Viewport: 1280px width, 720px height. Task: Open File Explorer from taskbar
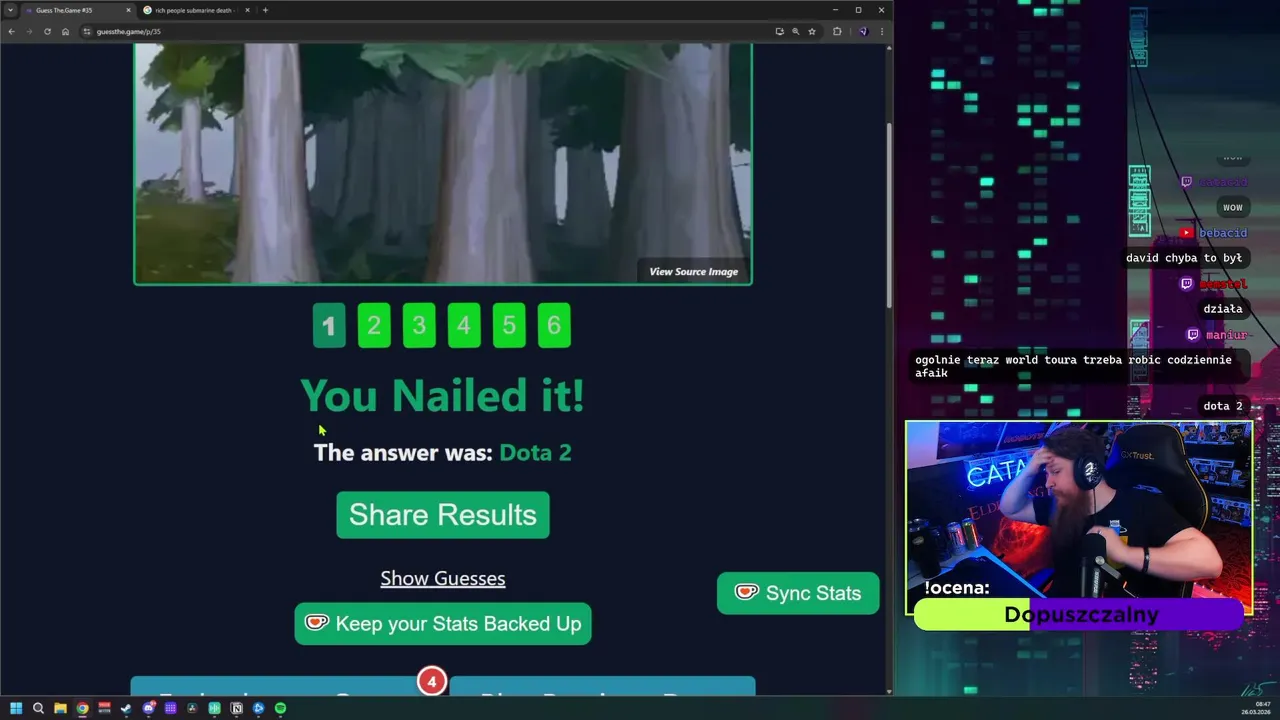60,708
